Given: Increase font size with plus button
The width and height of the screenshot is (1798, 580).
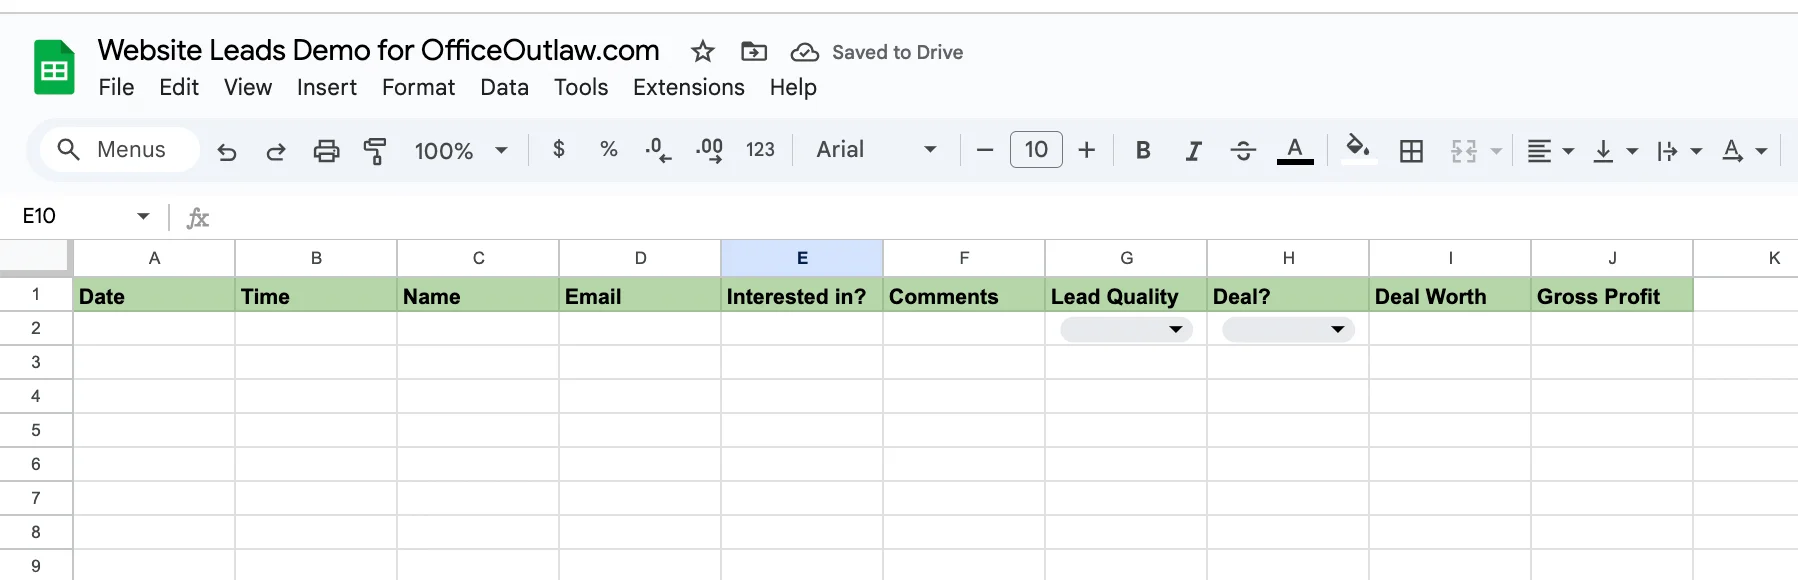Looking at the screenshot, I should pyautogui.click(x=1087, y=150).
